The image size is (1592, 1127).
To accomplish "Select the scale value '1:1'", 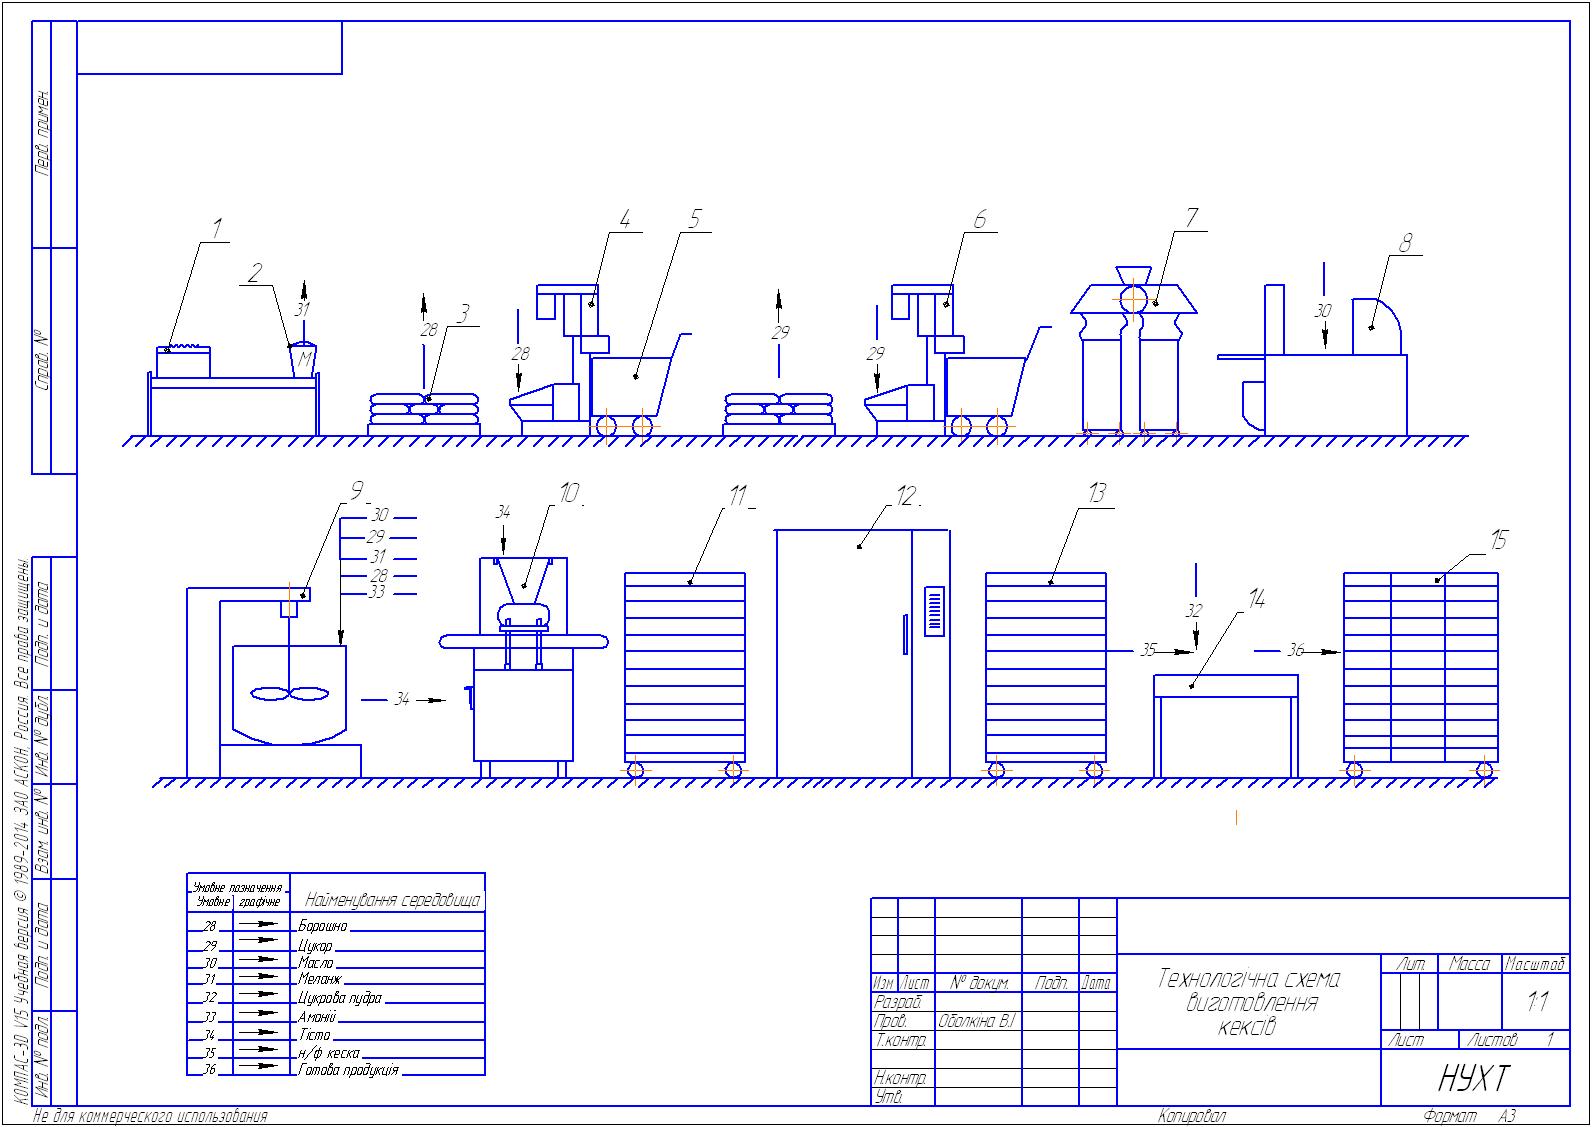I will tap(1537, 1002).
